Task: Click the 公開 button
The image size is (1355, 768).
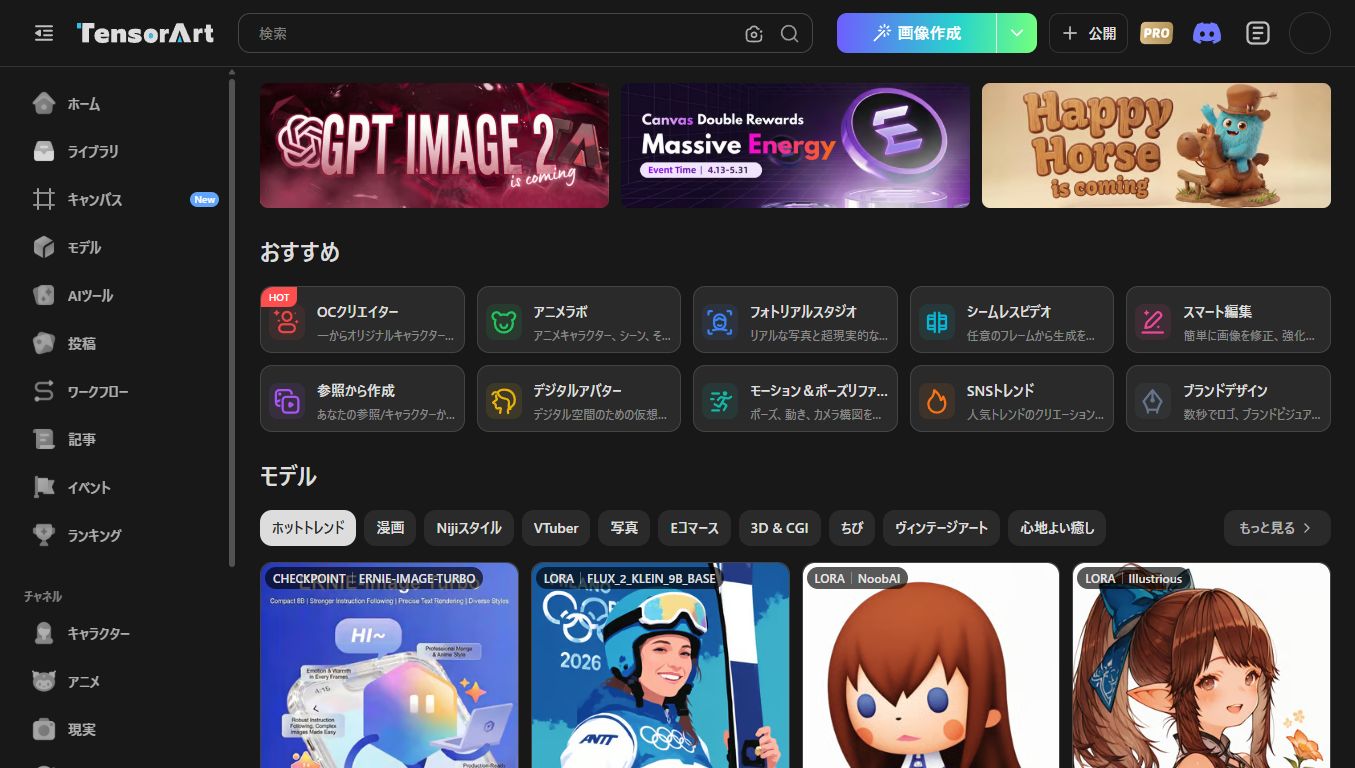Action: pos(1088,33)
